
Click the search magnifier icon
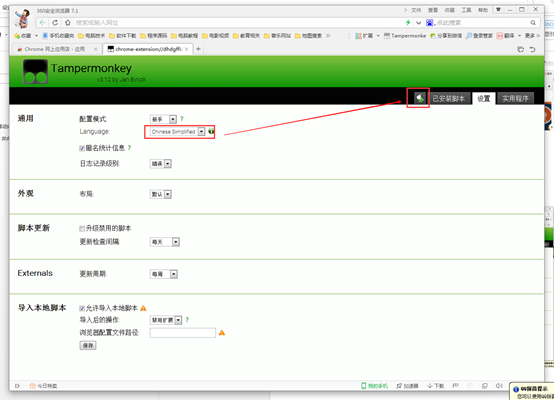533,23
